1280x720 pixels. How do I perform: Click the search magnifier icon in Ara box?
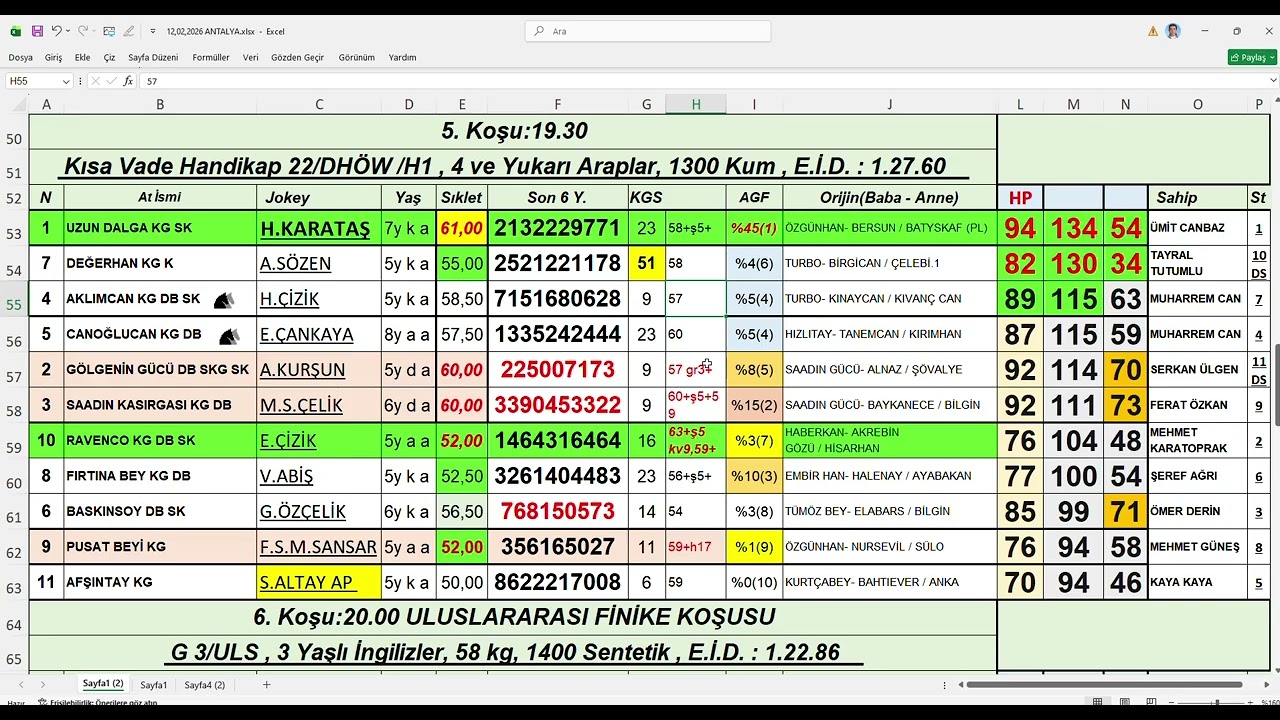tap(540, 31)
